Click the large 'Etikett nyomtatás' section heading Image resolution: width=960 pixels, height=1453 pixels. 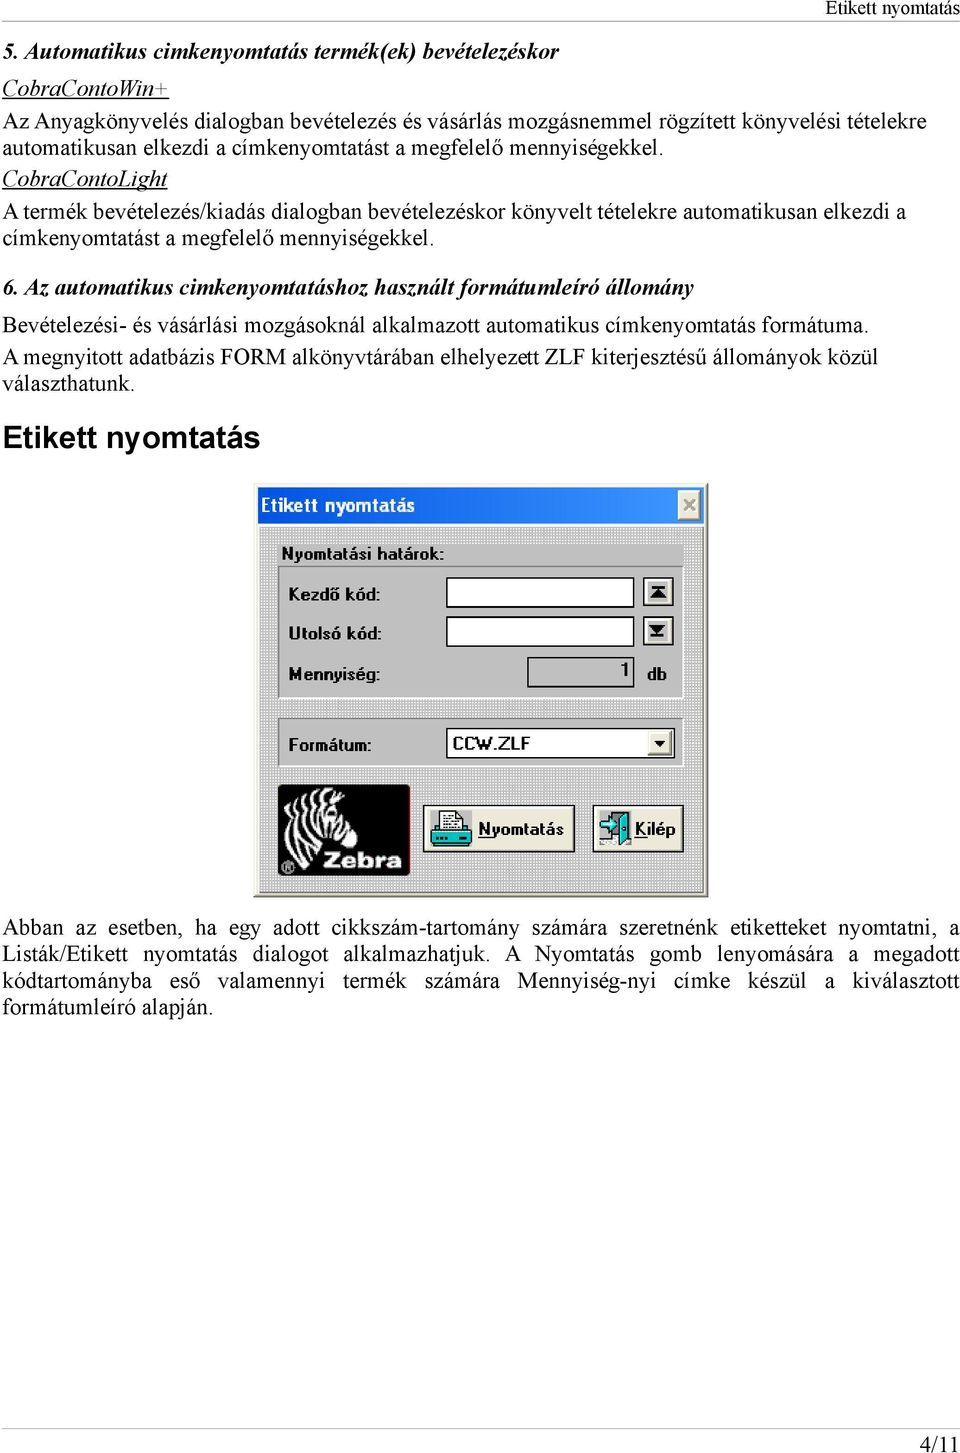[x=131, y=438]
